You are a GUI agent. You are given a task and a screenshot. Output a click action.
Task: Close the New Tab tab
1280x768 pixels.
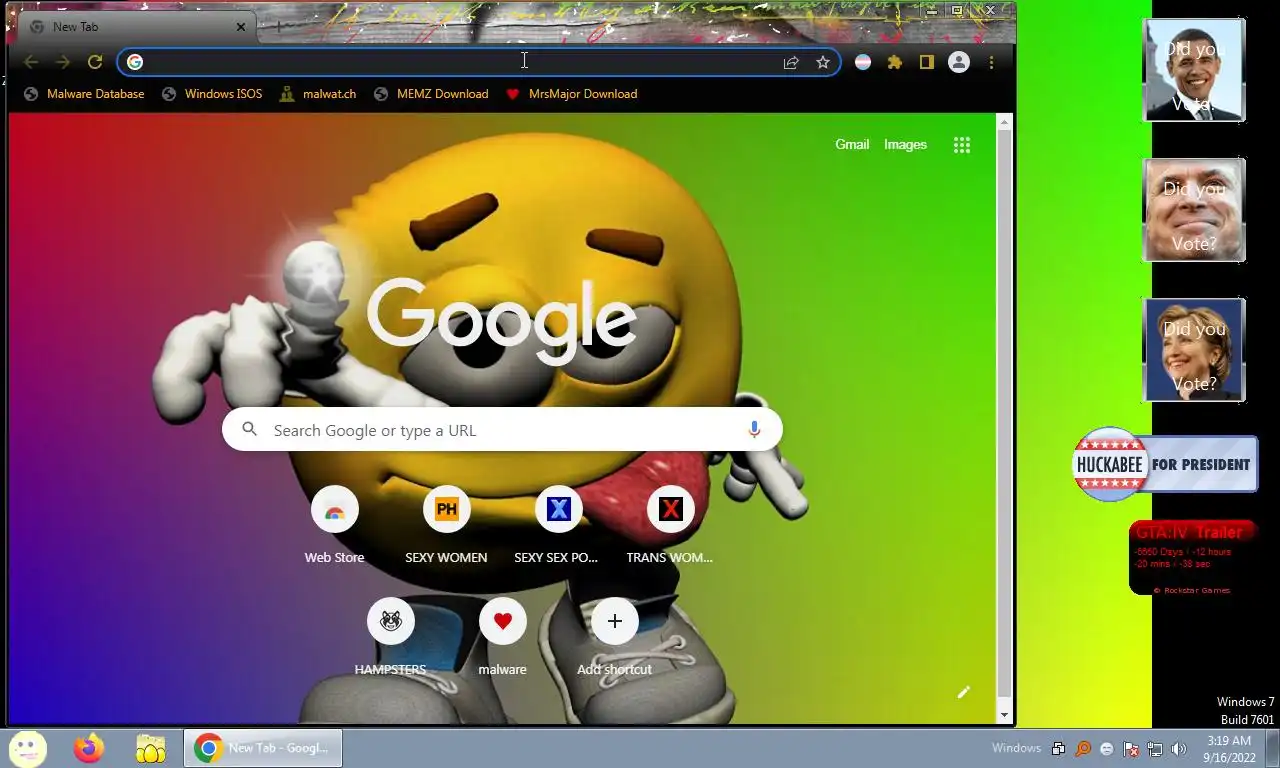(x=241, y=27)
